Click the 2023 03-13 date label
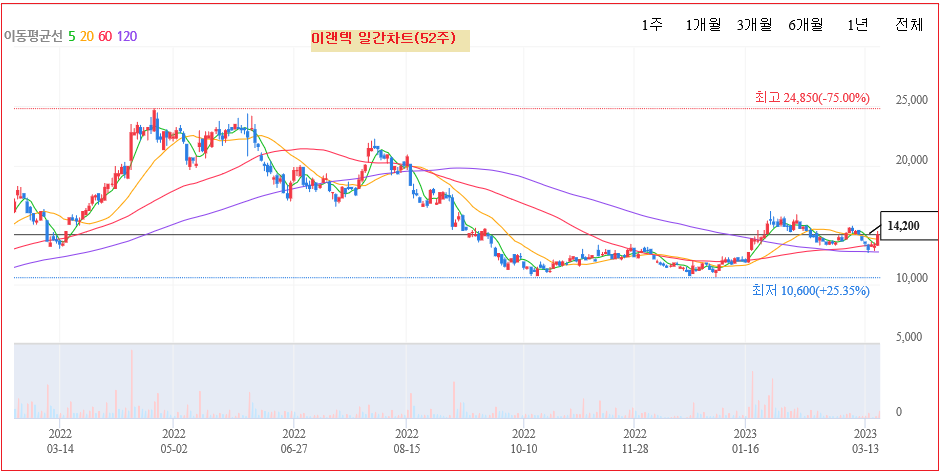 (x=866, y=440)
